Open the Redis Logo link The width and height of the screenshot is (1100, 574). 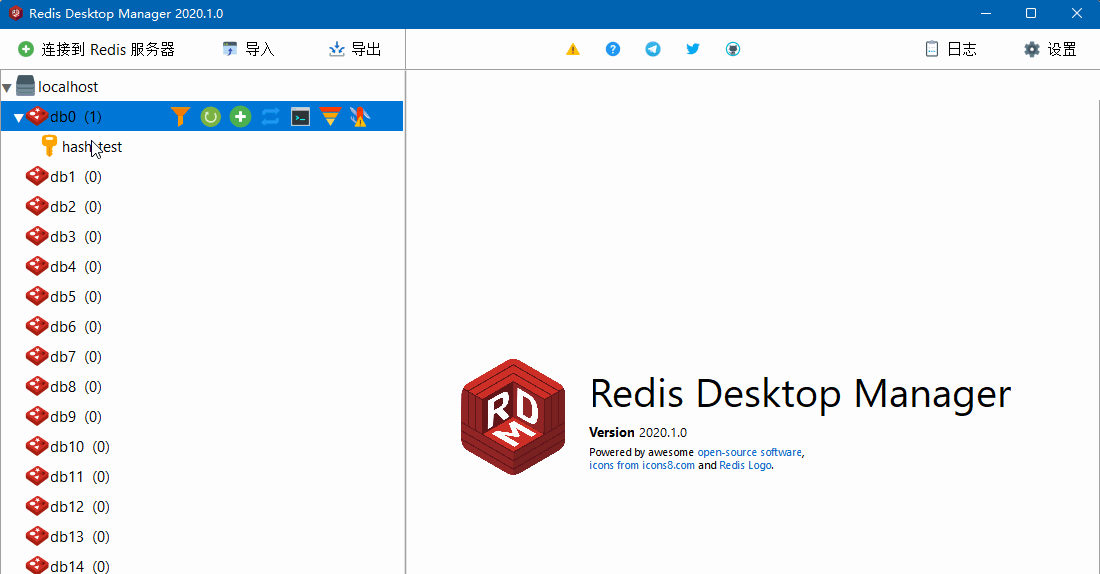coord(745,465)
